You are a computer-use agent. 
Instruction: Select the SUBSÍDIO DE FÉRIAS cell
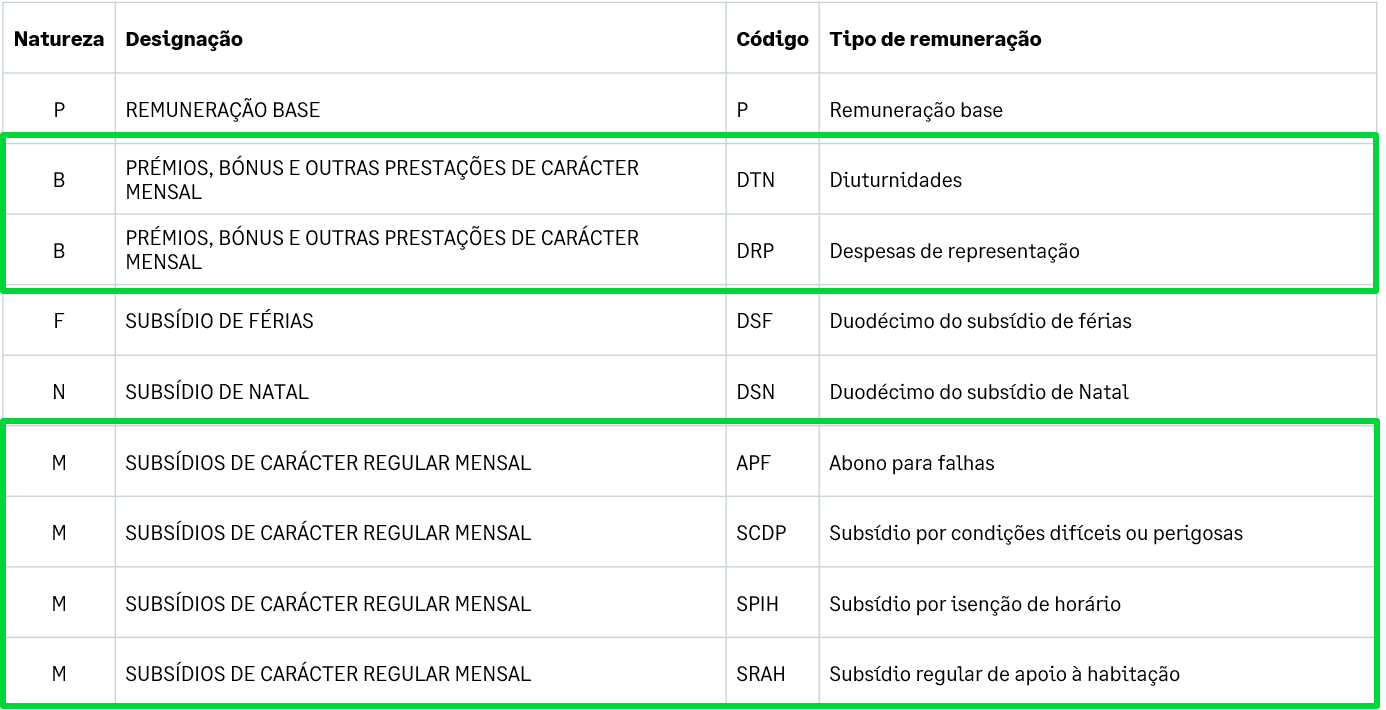point(421,321)
